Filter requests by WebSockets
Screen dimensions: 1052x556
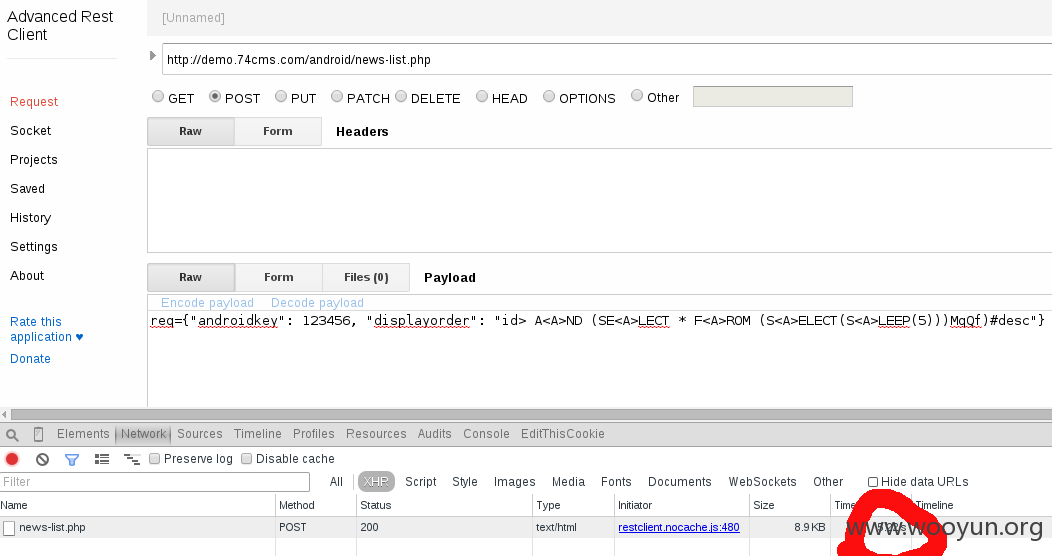762,482
